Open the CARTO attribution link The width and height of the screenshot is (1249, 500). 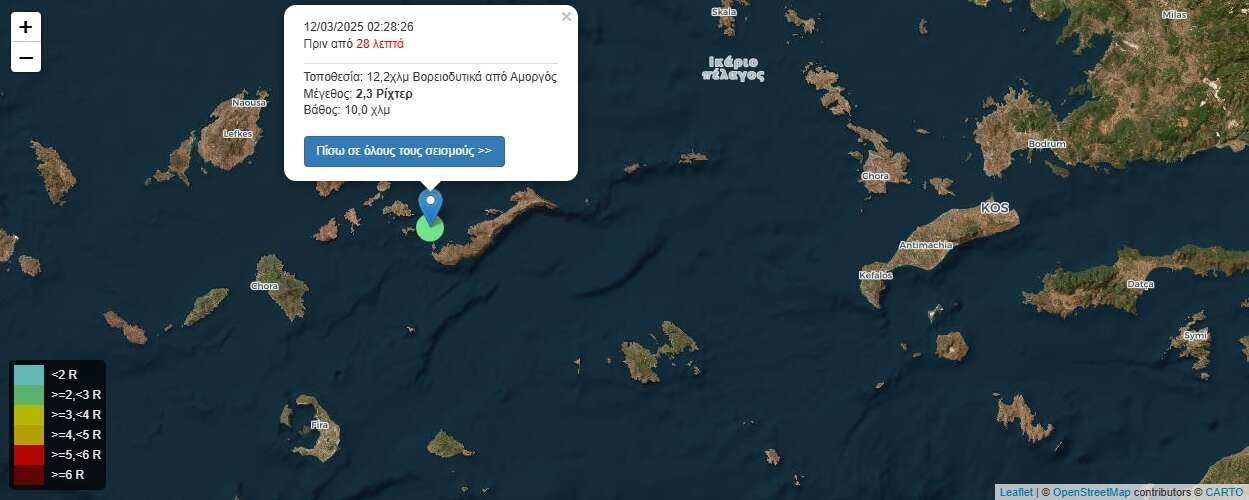click(1224, 492)
